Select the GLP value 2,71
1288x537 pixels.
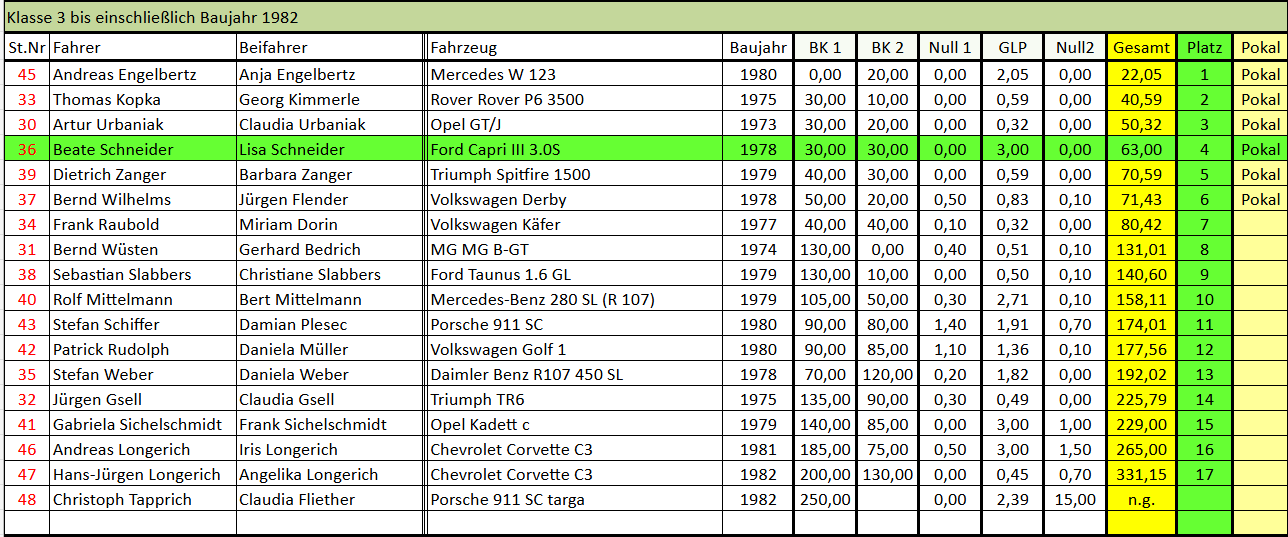[1012, 299]
